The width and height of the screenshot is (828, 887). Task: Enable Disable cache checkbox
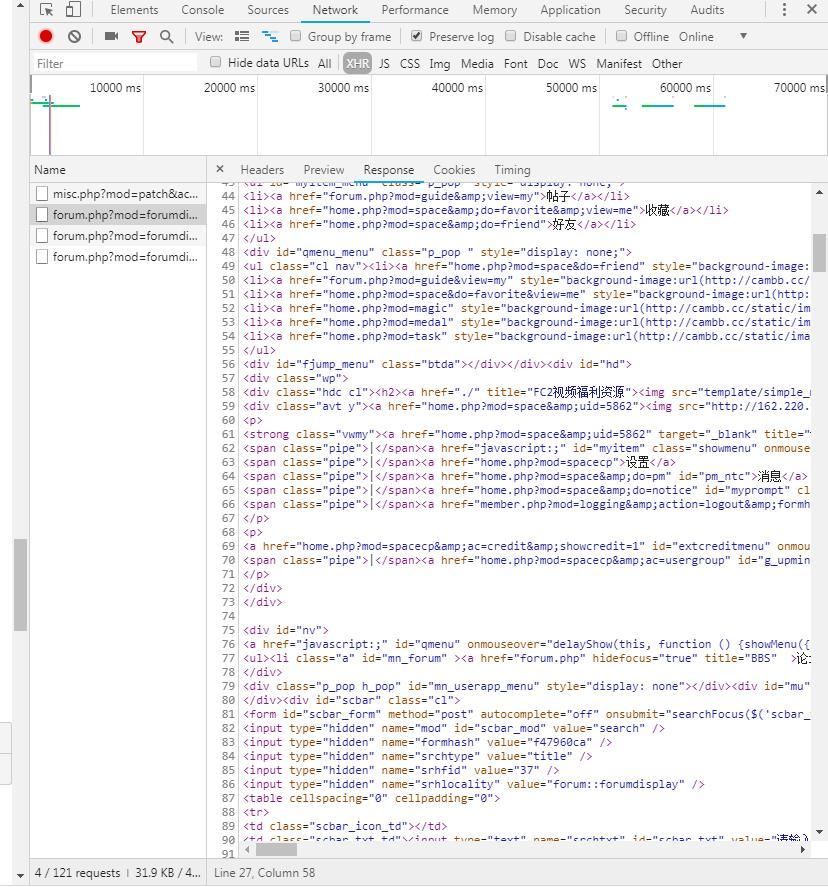pos(510,36)
